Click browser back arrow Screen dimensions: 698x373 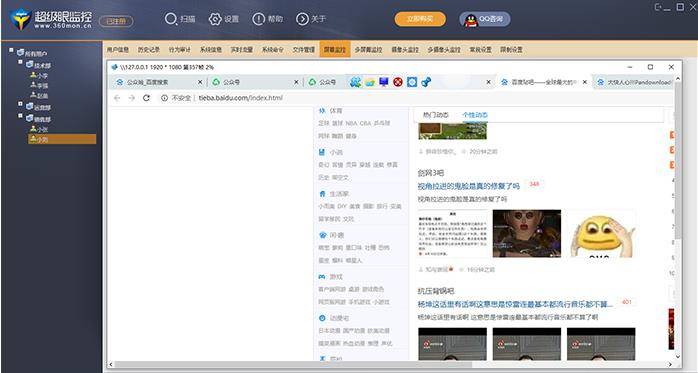click(117, 98)
